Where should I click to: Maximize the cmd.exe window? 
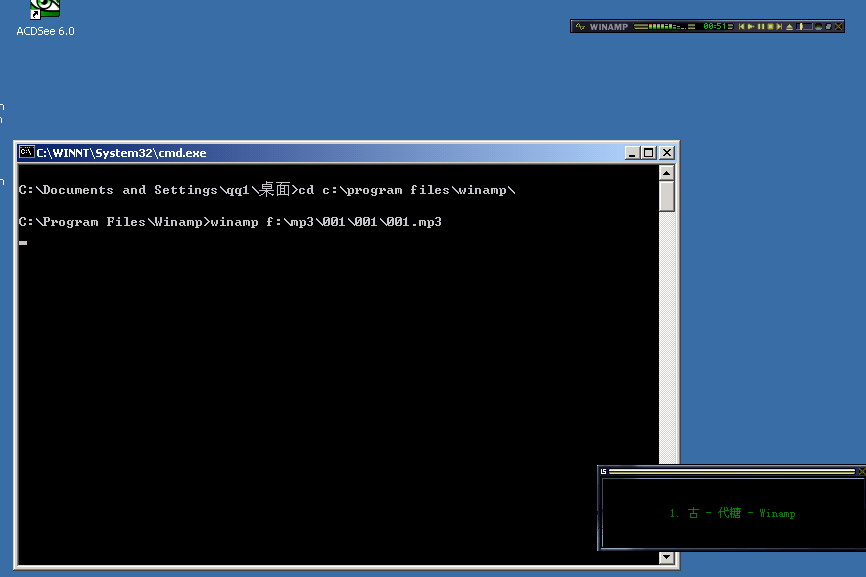(x=648, y=153)
